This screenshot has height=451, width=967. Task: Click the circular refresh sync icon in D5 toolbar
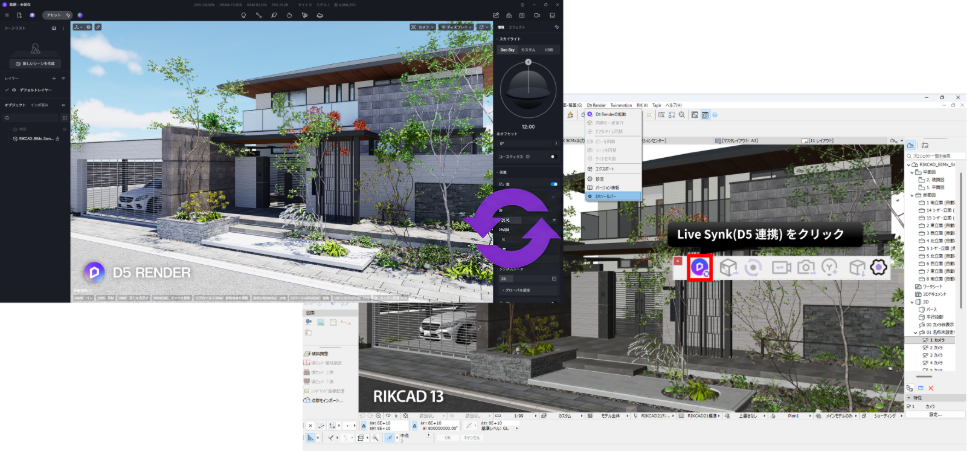coord(753,267)
